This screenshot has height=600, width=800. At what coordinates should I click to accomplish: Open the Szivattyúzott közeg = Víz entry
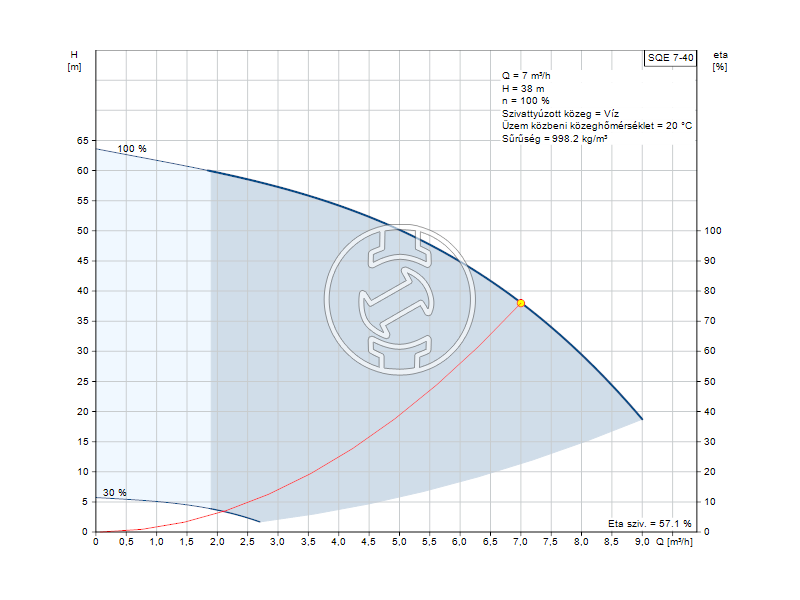tap(558, 114)
